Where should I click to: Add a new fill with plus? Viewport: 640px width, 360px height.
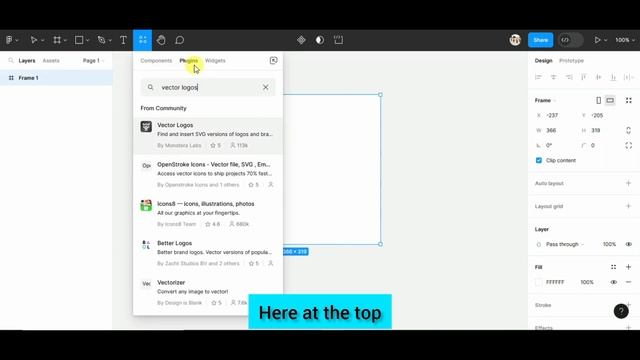629,267
